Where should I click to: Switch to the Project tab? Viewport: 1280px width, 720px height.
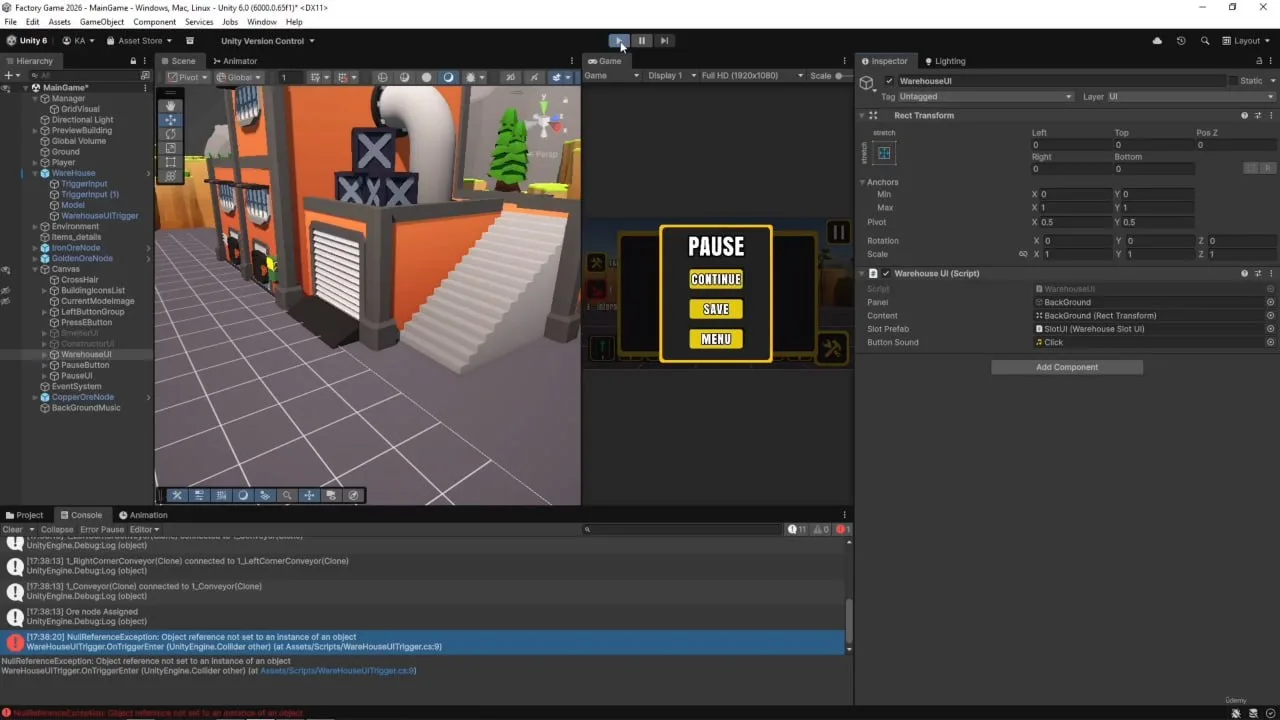tap(24, 515)
